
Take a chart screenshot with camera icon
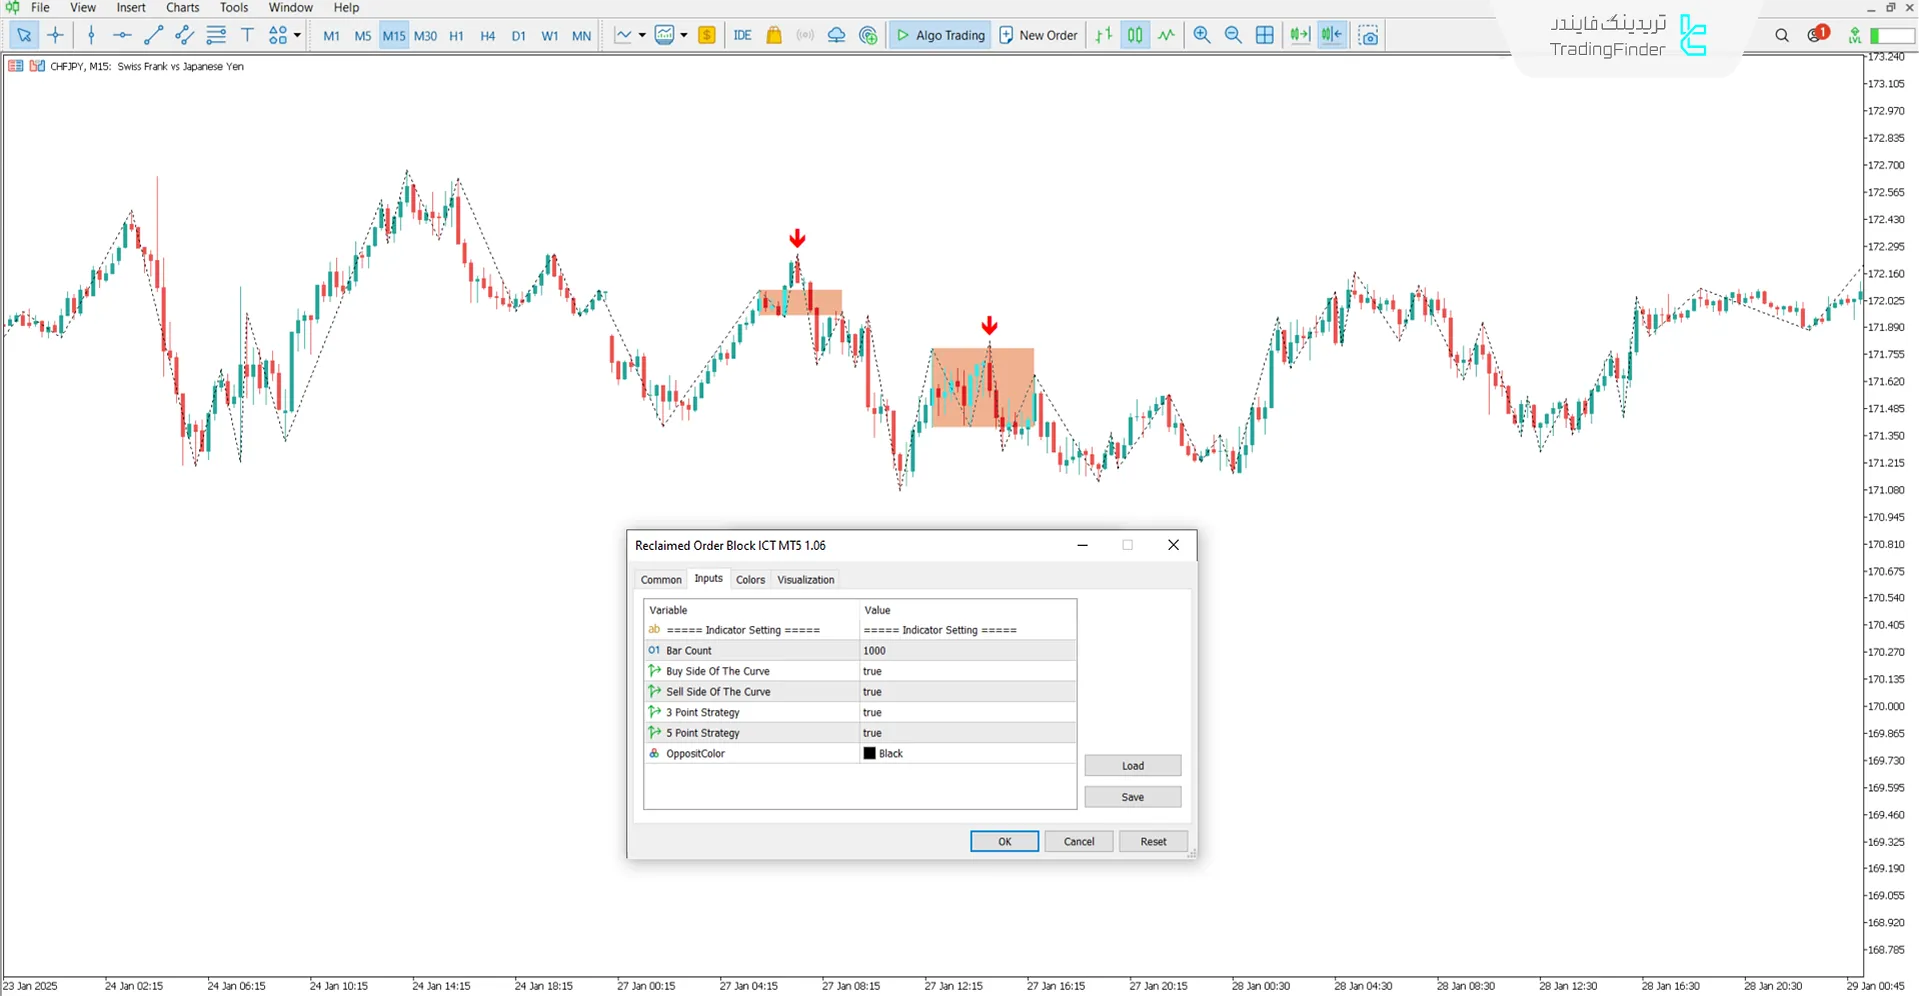pyautogui.click(x=1369, y=35)
